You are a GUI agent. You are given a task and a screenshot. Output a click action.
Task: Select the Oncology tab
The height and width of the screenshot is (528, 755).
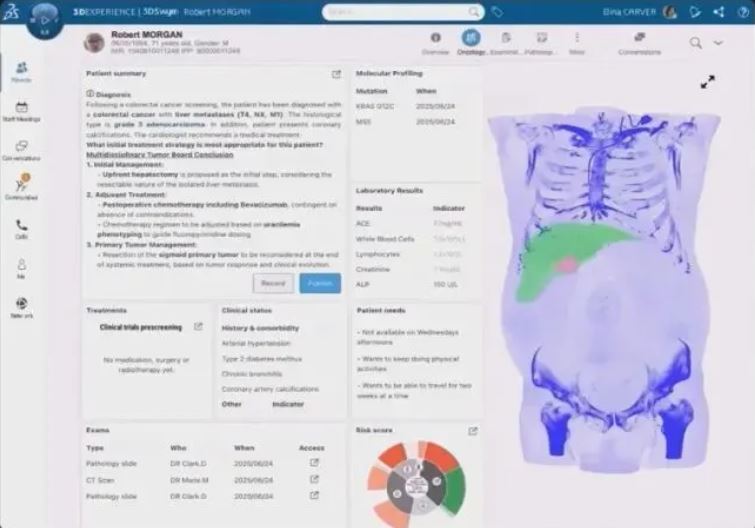tap(471, 42)
